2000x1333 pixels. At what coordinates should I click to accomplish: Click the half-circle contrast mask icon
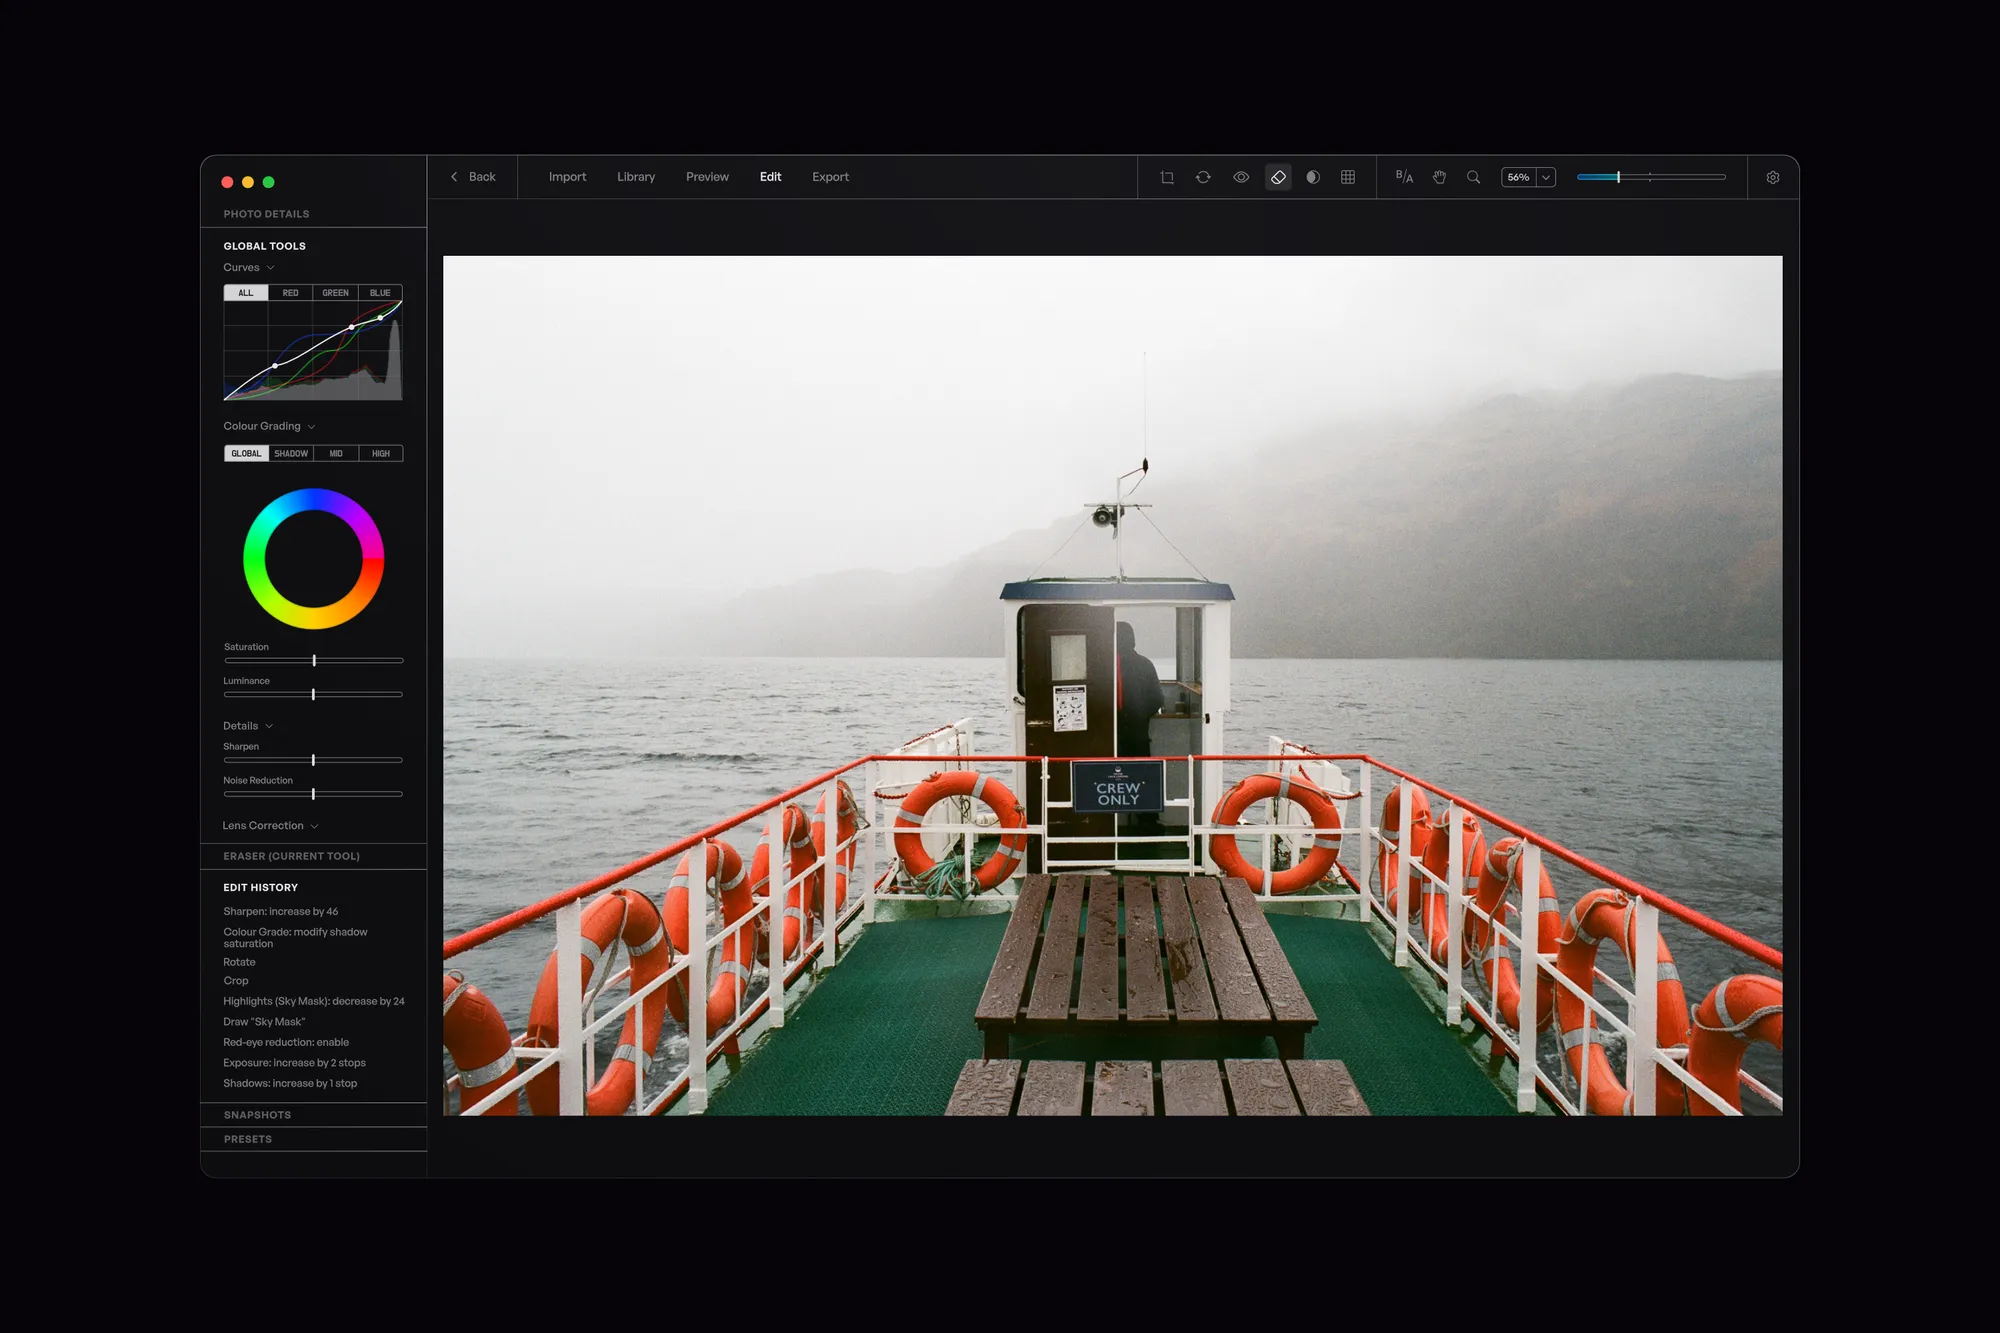pyautogui.click(x=1313, y=177)
